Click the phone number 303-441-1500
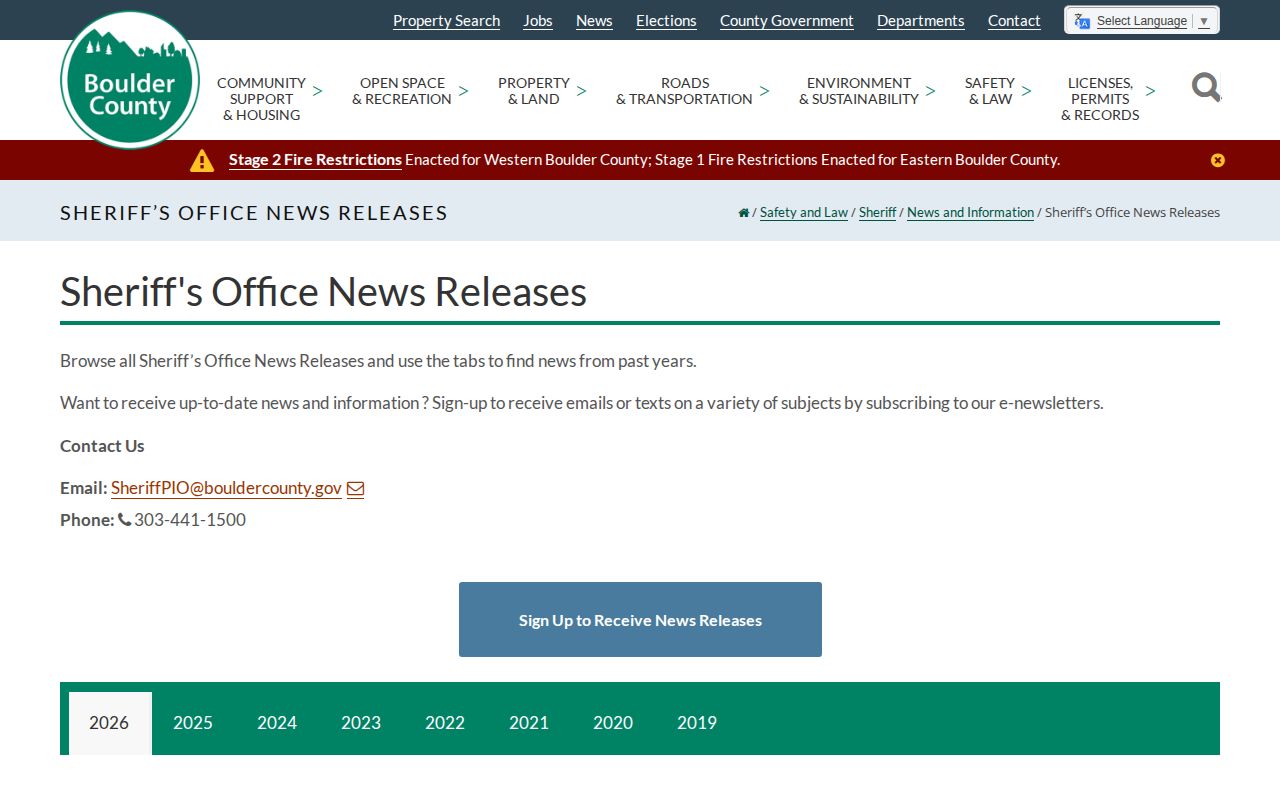This screenshot has width=1280, height=800. [x=190, y=520]
